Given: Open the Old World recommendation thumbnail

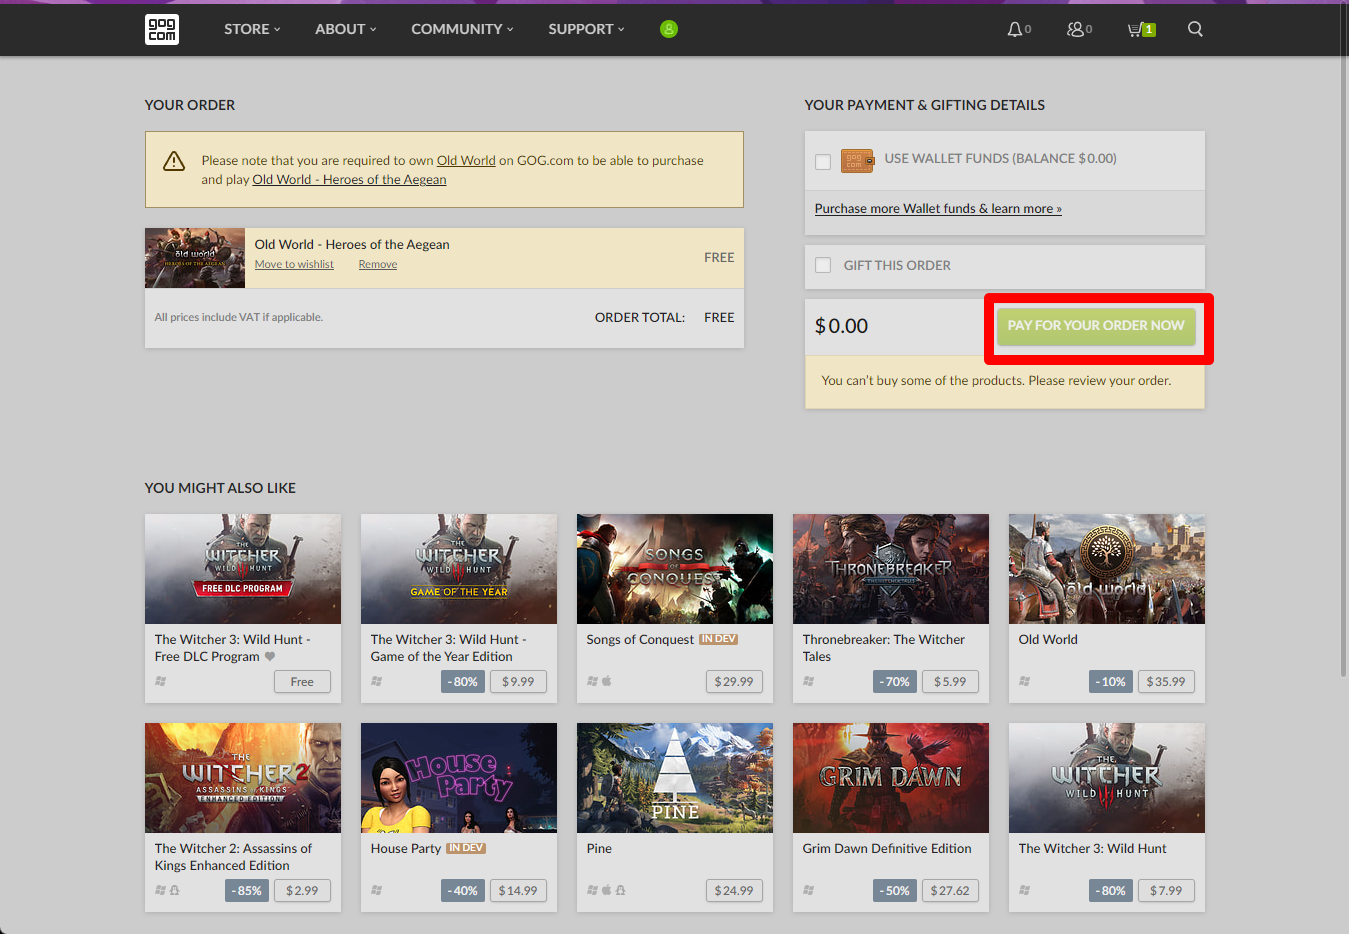Looking at the screenshot, I should point(1107,569).
